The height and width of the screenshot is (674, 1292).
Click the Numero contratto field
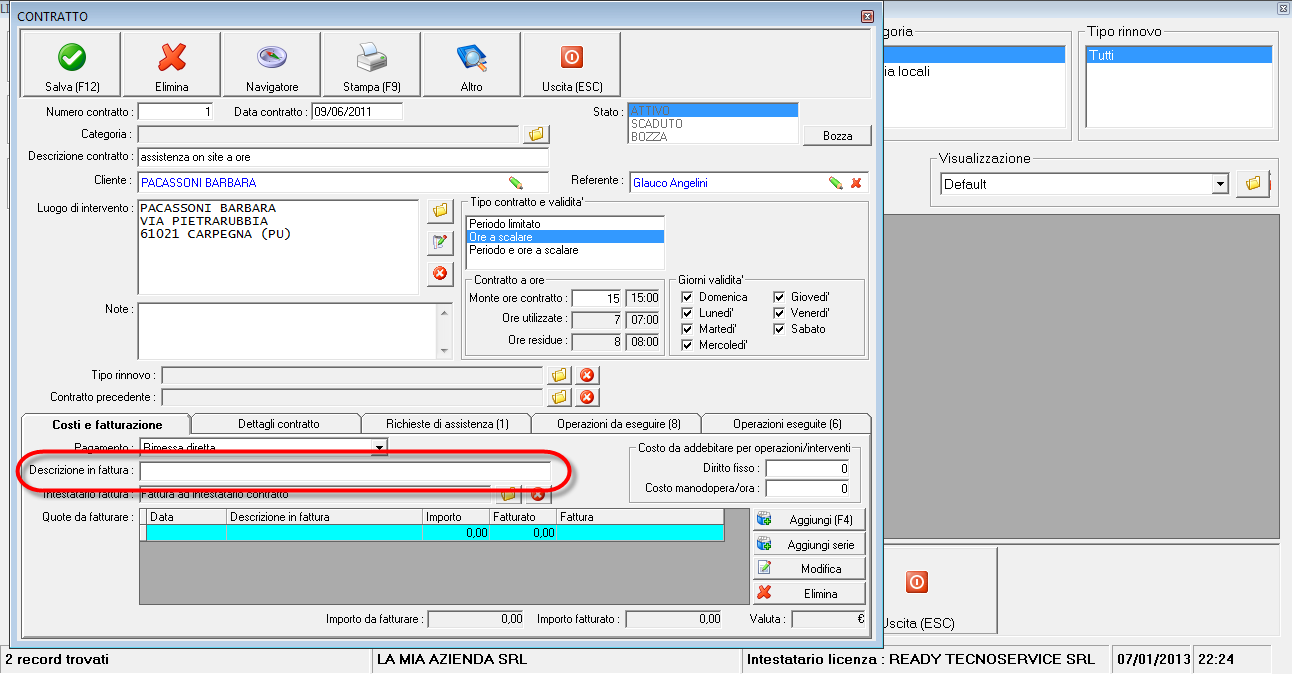coord(176,112)
